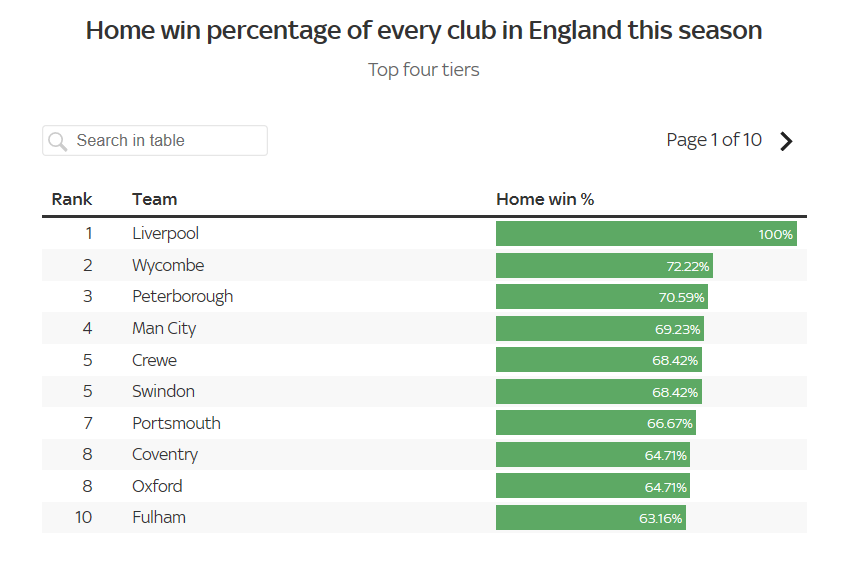Go to next page arrow
The image size is (841, 561).
pyautogui.click(x=786, y=141)
